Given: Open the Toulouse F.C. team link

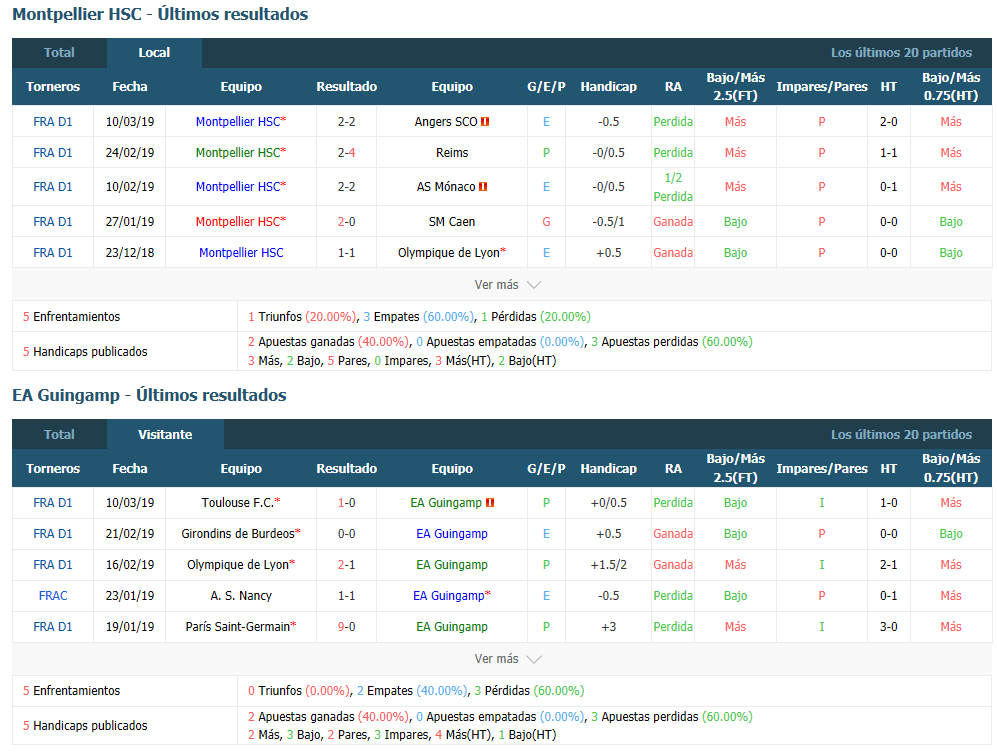Looking at the screenshot, I should [x=238, y=502].
